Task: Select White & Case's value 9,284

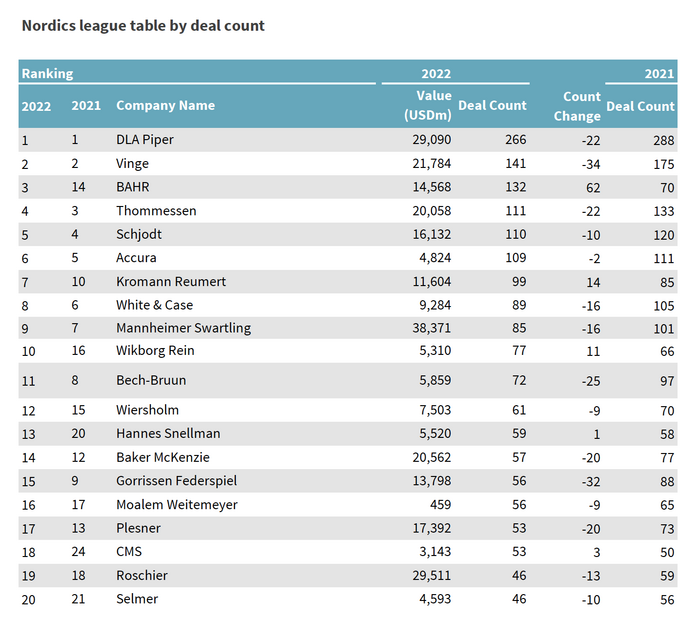Action: pyautogui.click(x=435, y=306)
